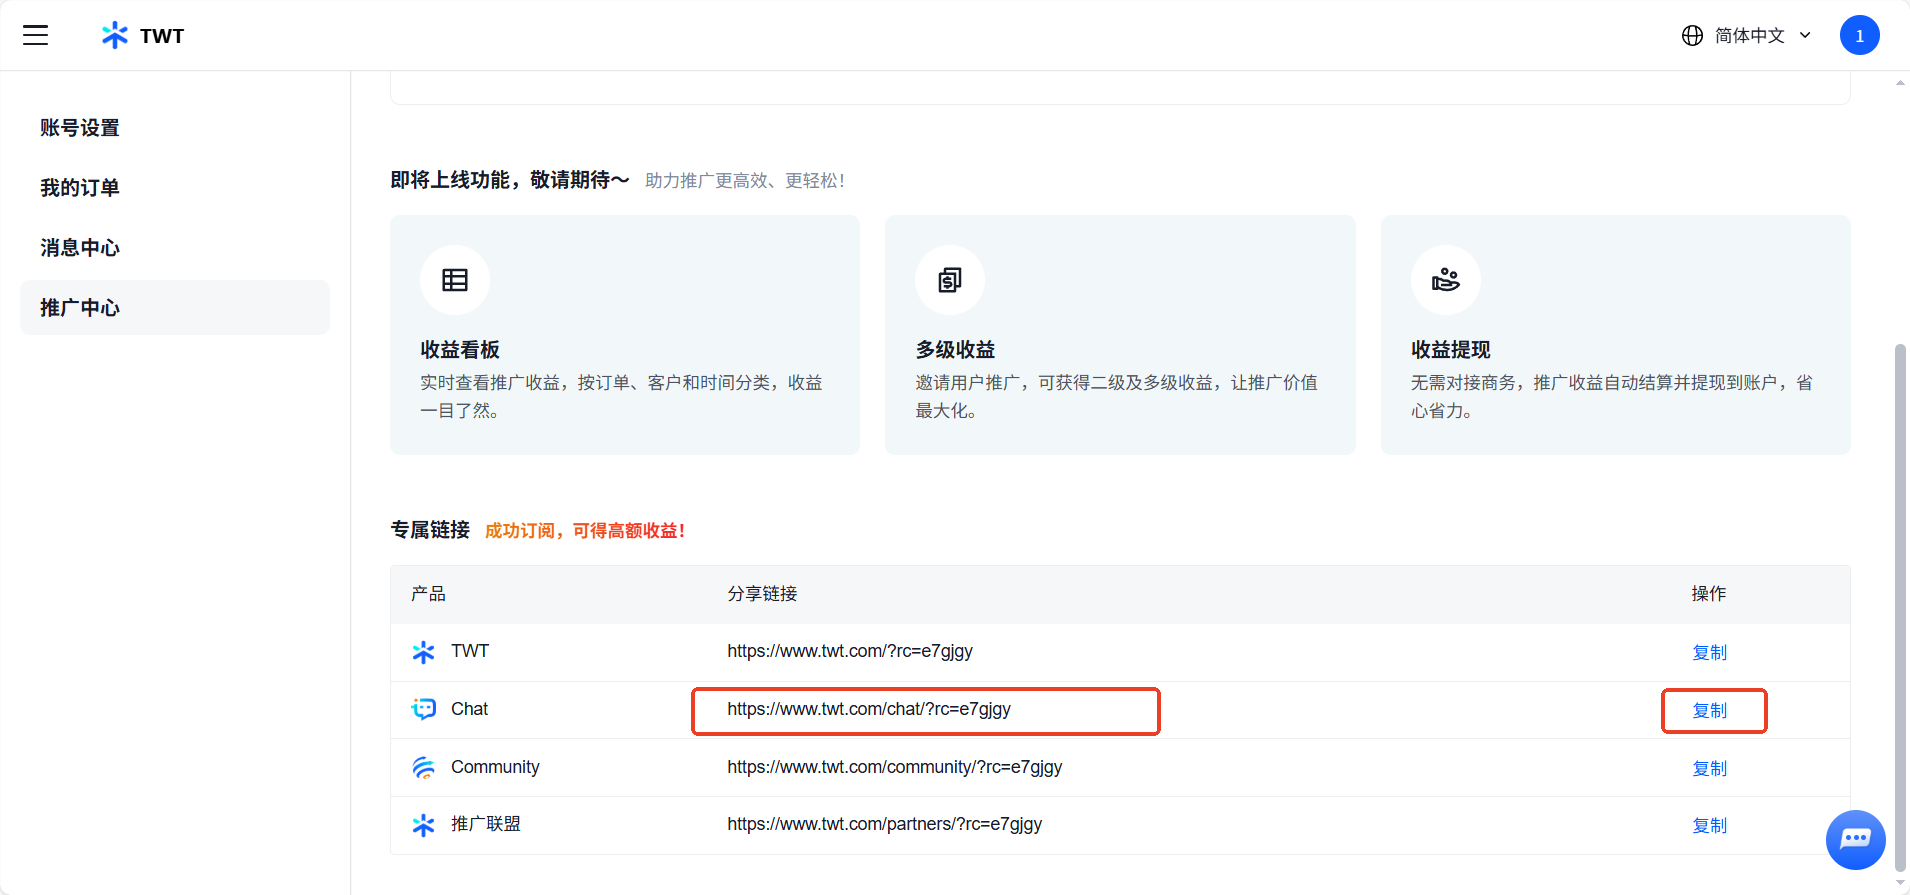Image resolution: width=1910 pixels, height=895 pixels.
Task: Copy the 推广联盟 partners link
Action: click(1709, 825)
